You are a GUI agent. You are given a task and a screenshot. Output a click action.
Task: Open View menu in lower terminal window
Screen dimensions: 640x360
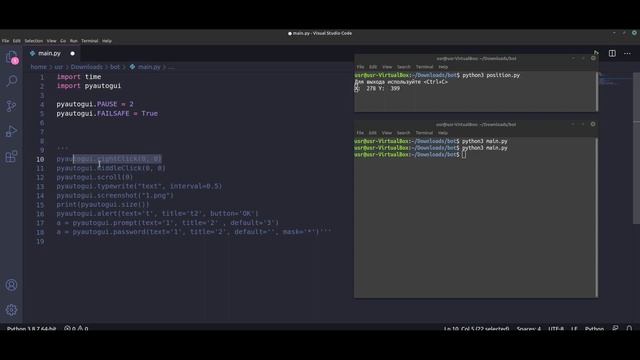pyautogui.click(x=387, y=133)
